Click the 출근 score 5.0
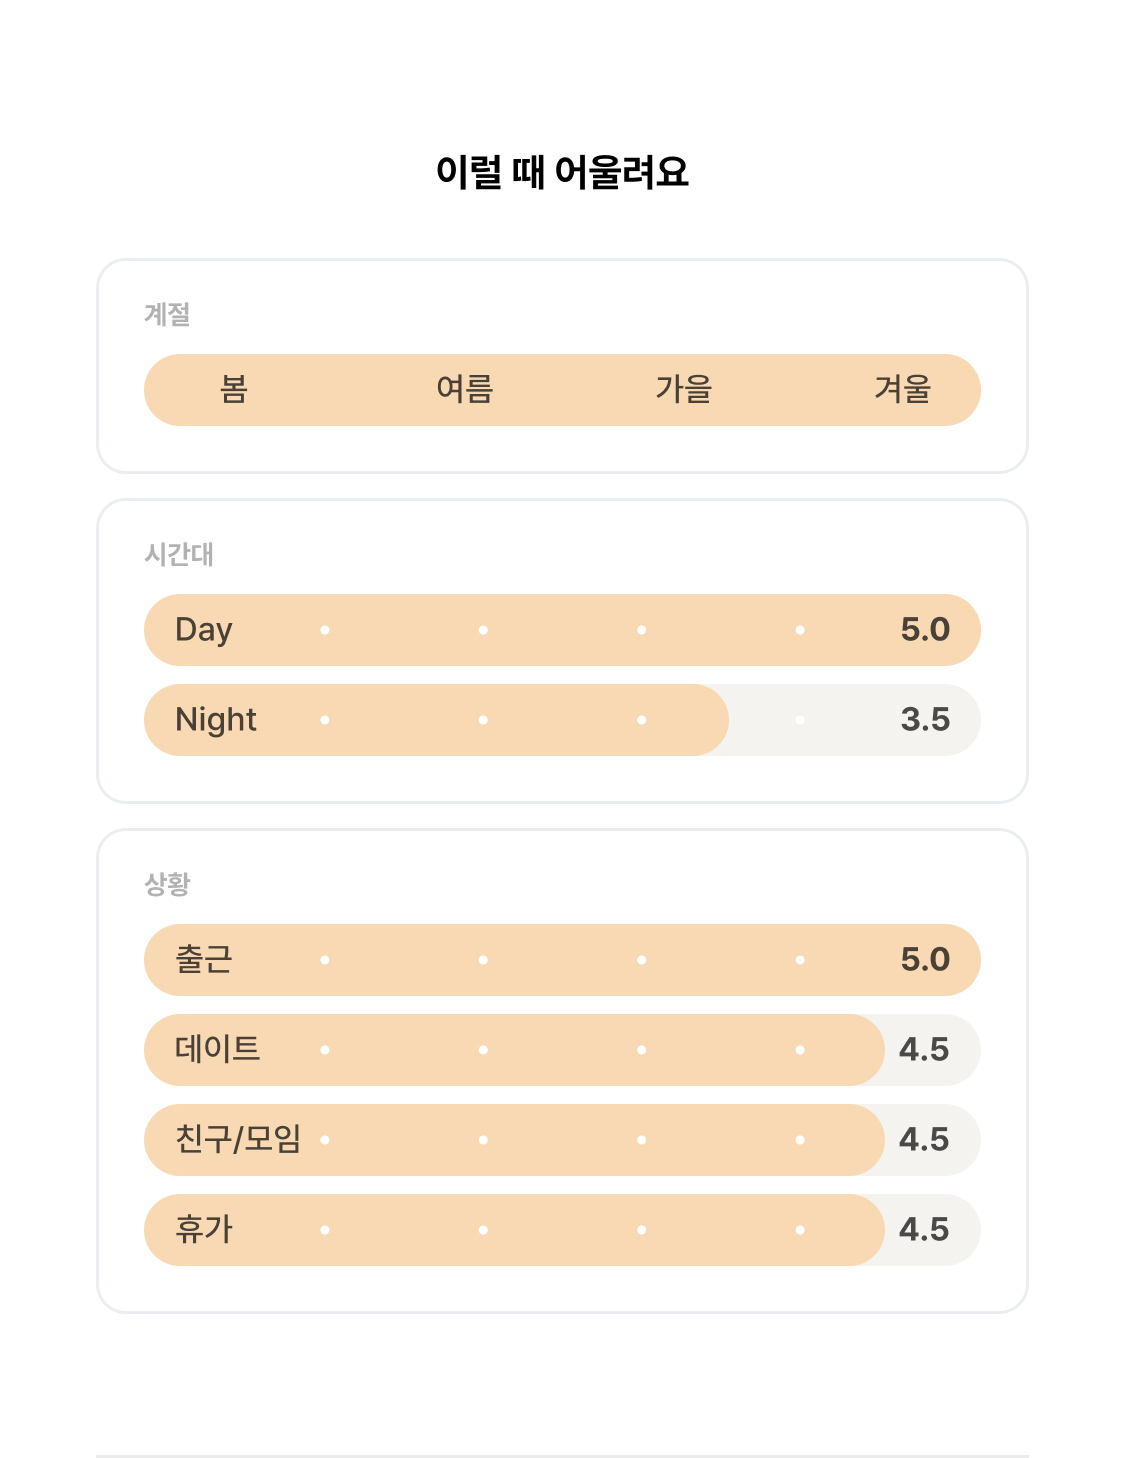 tap(925, 959)
